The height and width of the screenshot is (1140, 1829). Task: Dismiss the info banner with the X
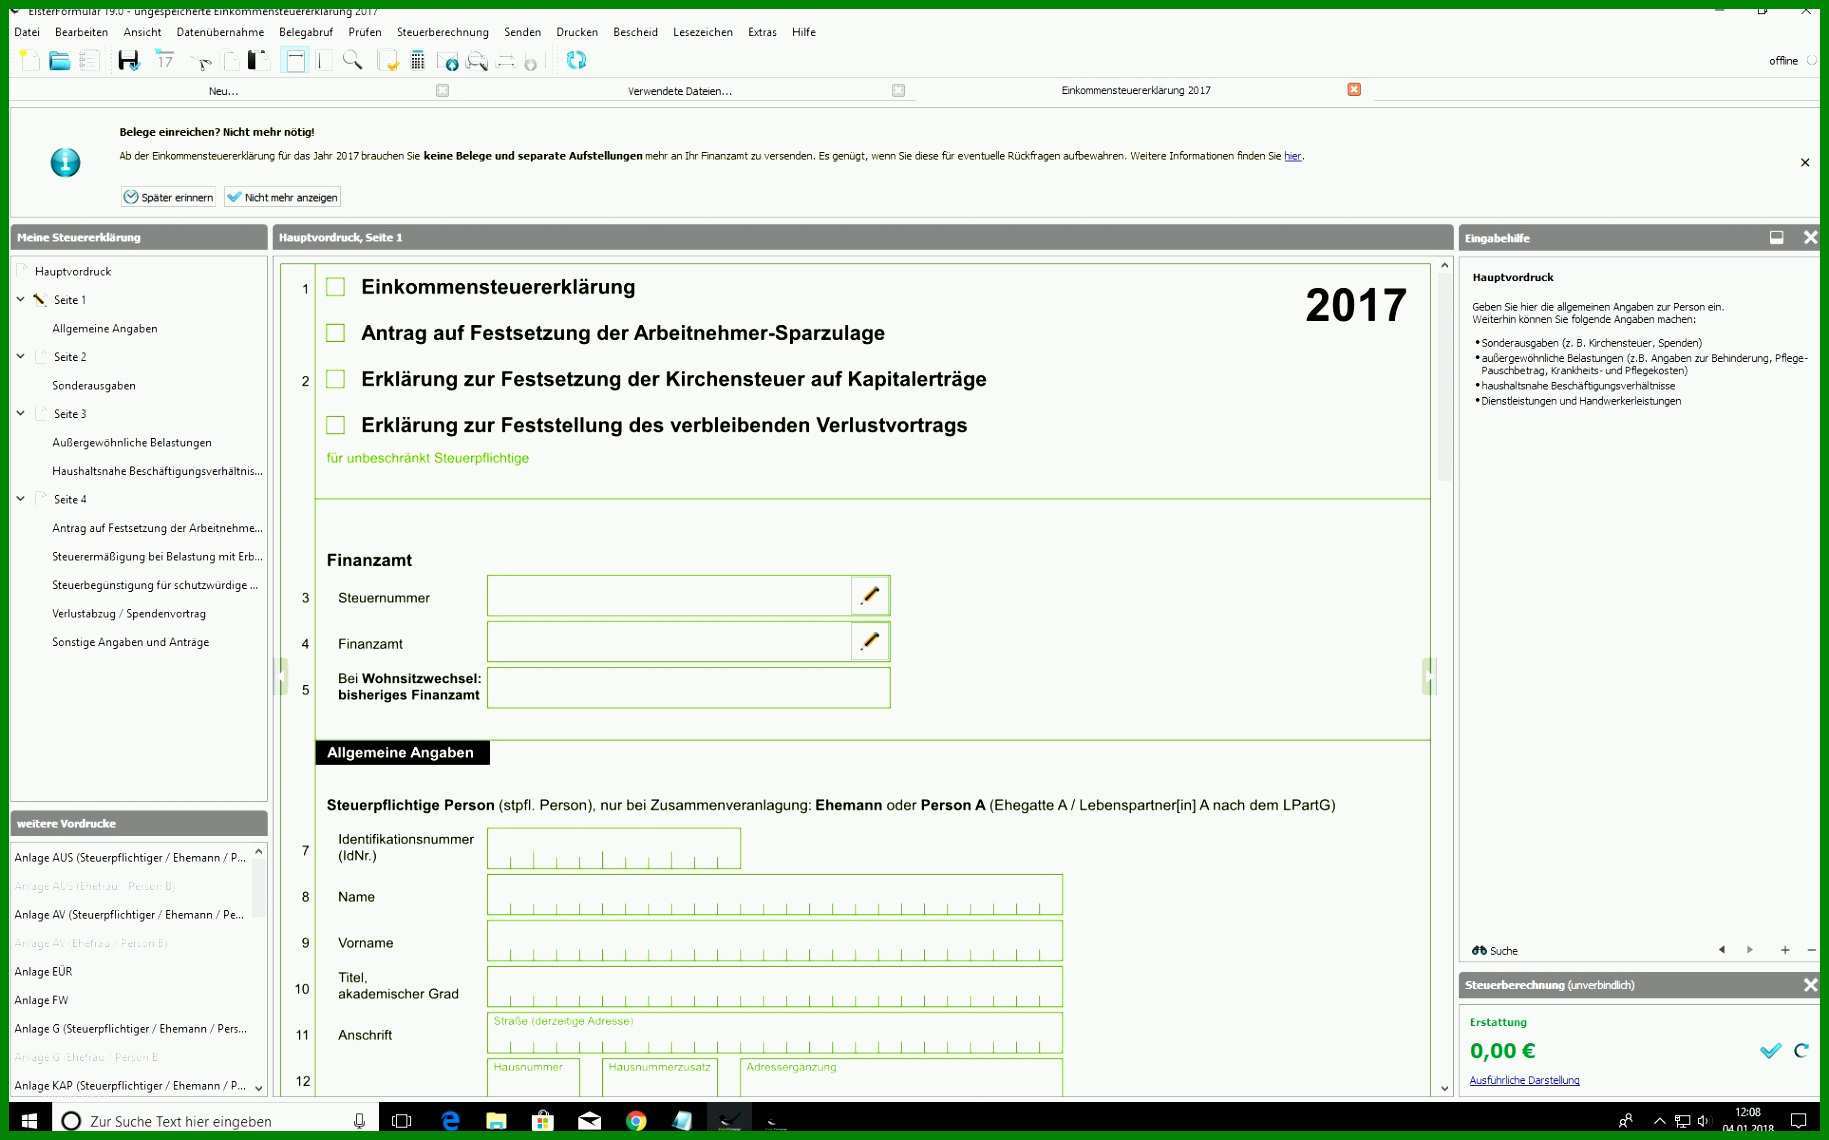(1805, 162)
